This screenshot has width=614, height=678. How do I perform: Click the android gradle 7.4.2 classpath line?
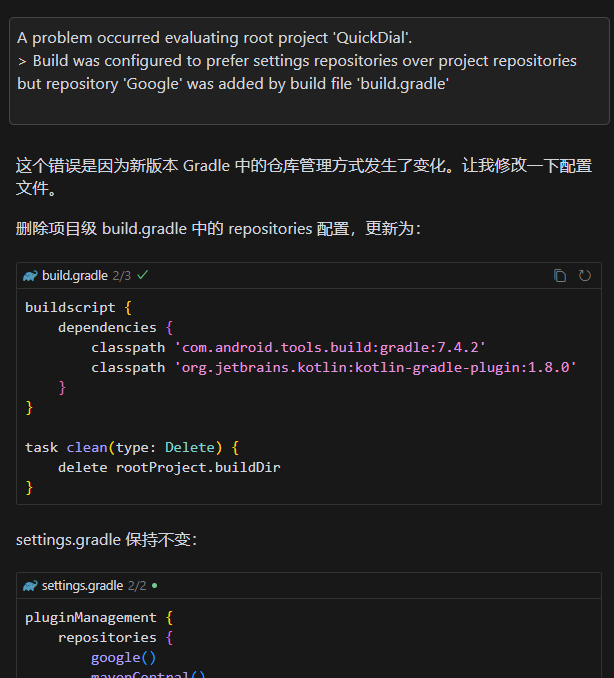tap(288, 347)
